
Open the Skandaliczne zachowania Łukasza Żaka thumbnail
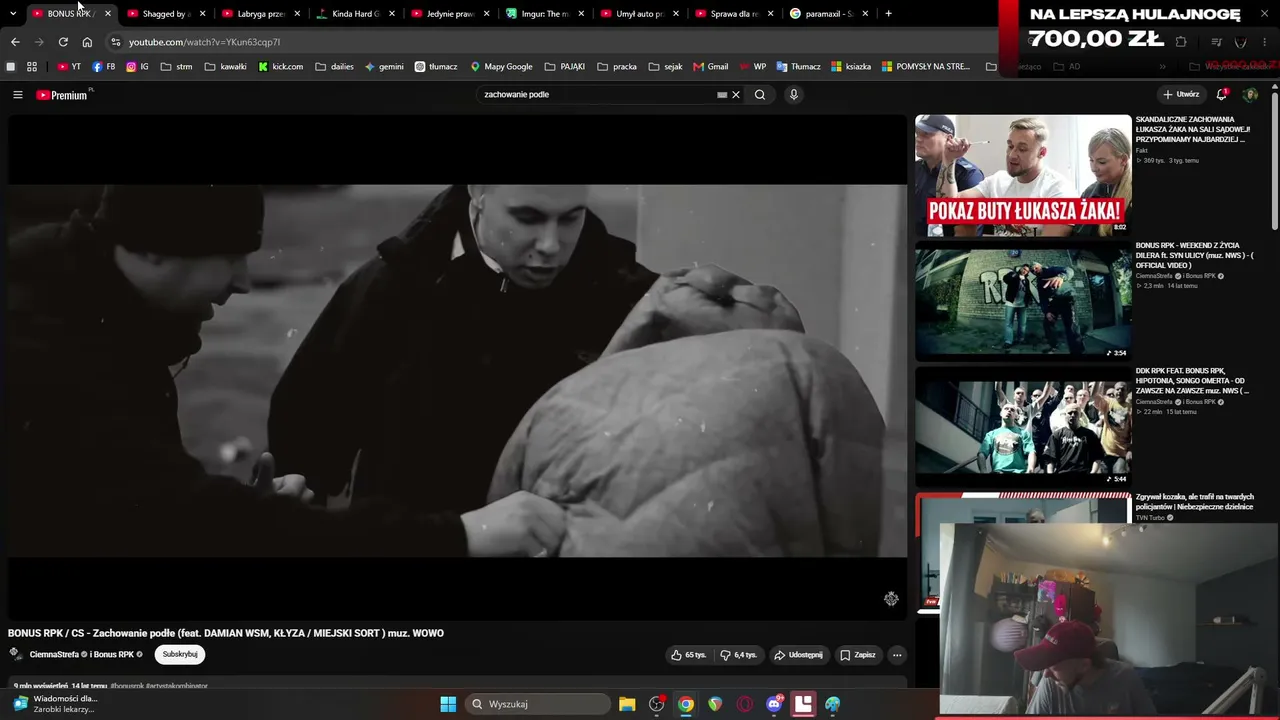click(x=1023, y=175)
